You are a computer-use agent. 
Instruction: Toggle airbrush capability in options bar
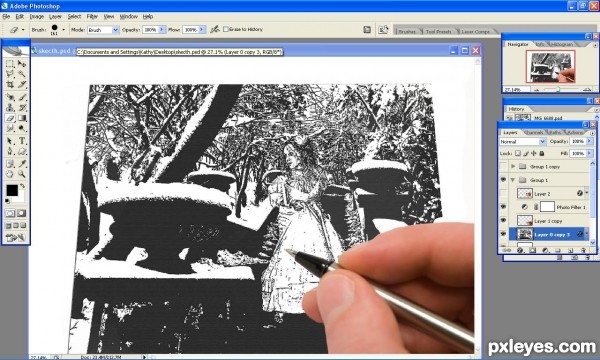pos(215,29)
